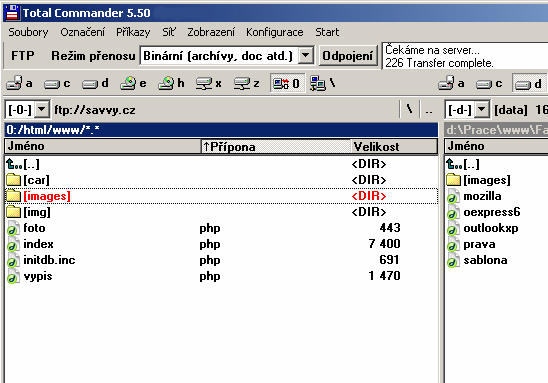Image resolution: width=548 pixels, height=383 pixels.
Task: Select sablona file in right panel
Action: pyautogui.click(x=497, y=260)
